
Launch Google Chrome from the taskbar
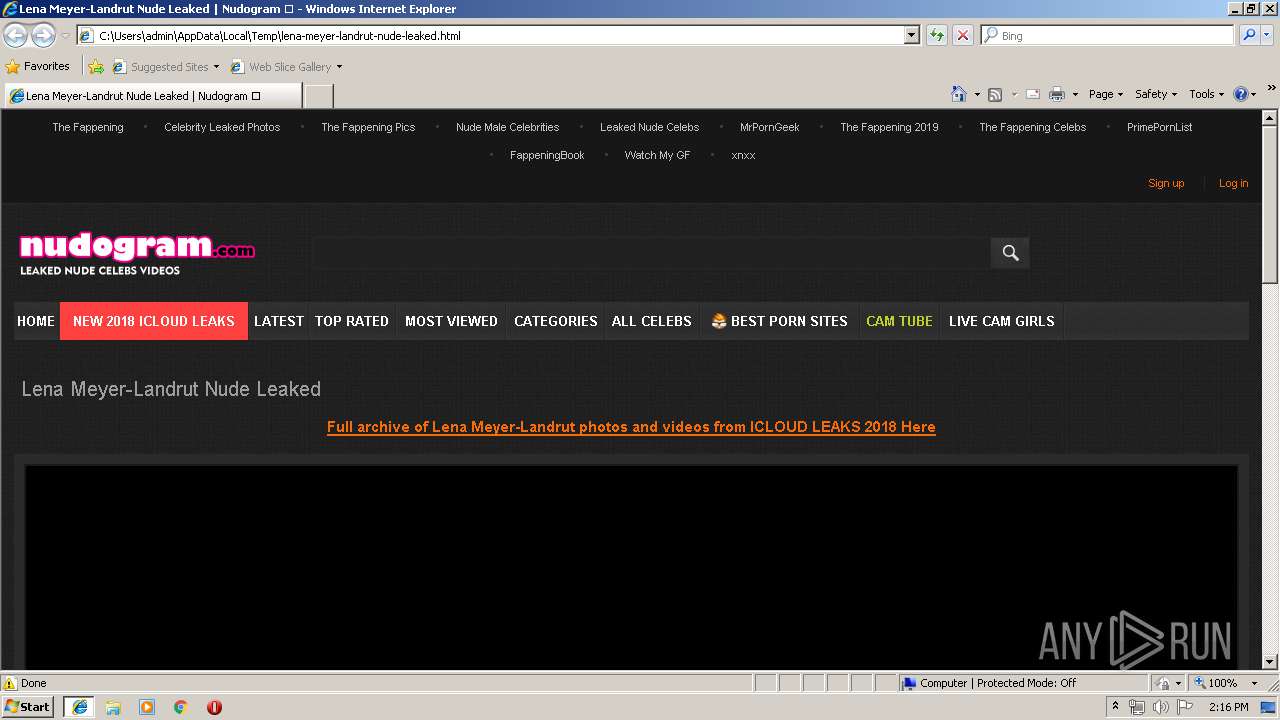click(181, 707)
